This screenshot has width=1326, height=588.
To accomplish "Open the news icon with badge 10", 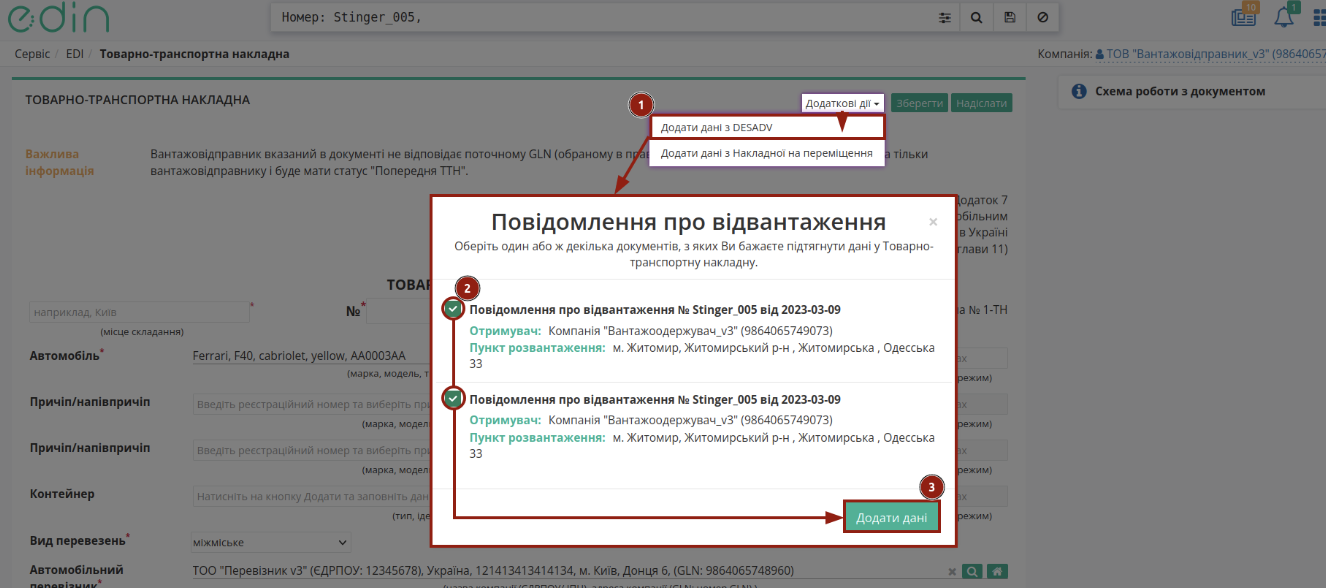I will pyautogui.click(x=1244, y=16).
